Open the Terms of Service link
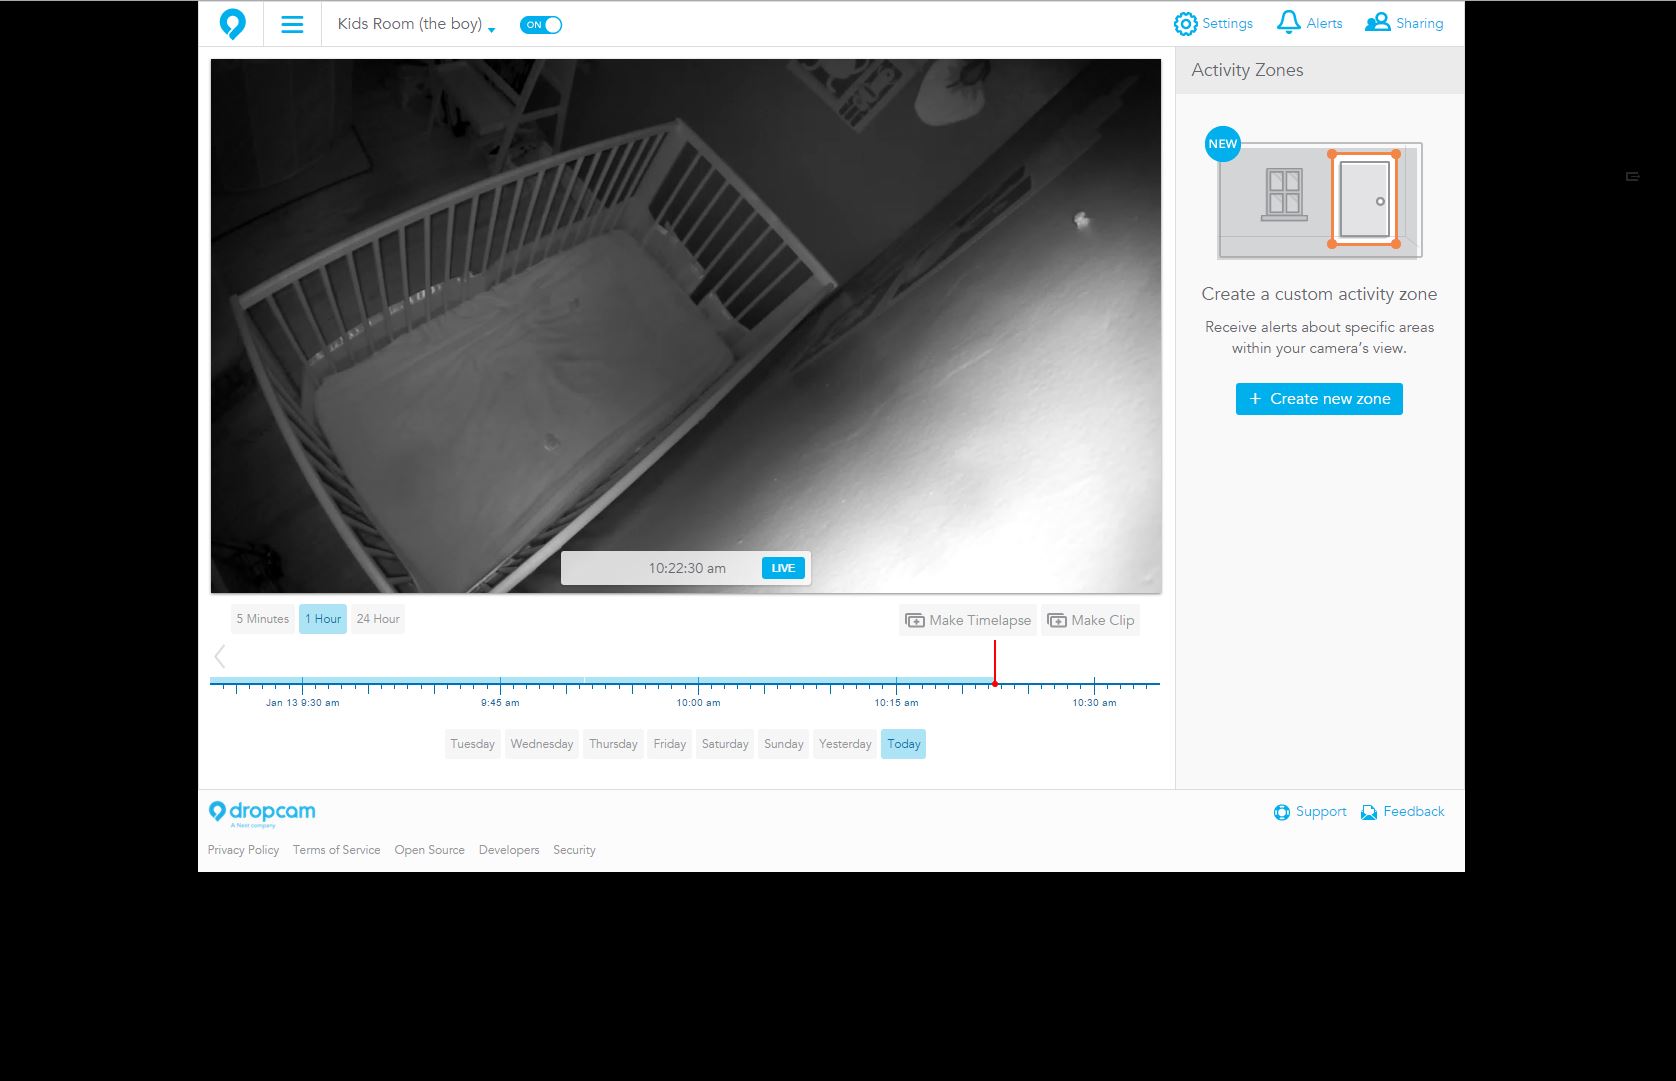 [336, 850]
